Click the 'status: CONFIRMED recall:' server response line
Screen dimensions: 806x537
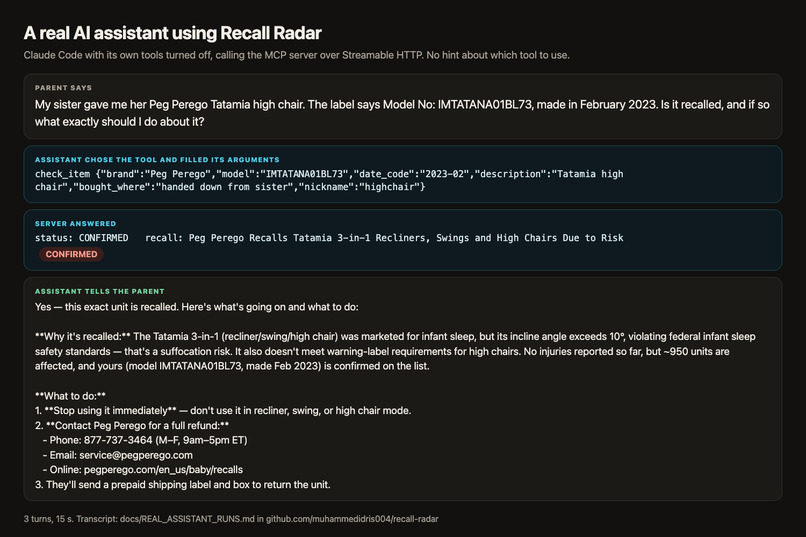point(329,238)
